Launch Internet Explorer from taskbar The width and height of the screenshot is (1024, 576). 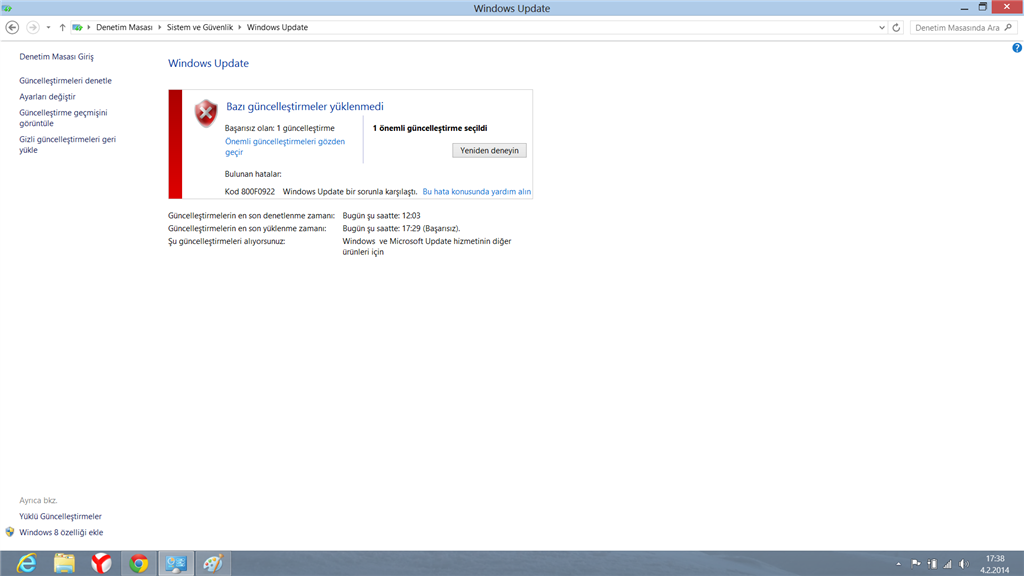coord(26,563)
